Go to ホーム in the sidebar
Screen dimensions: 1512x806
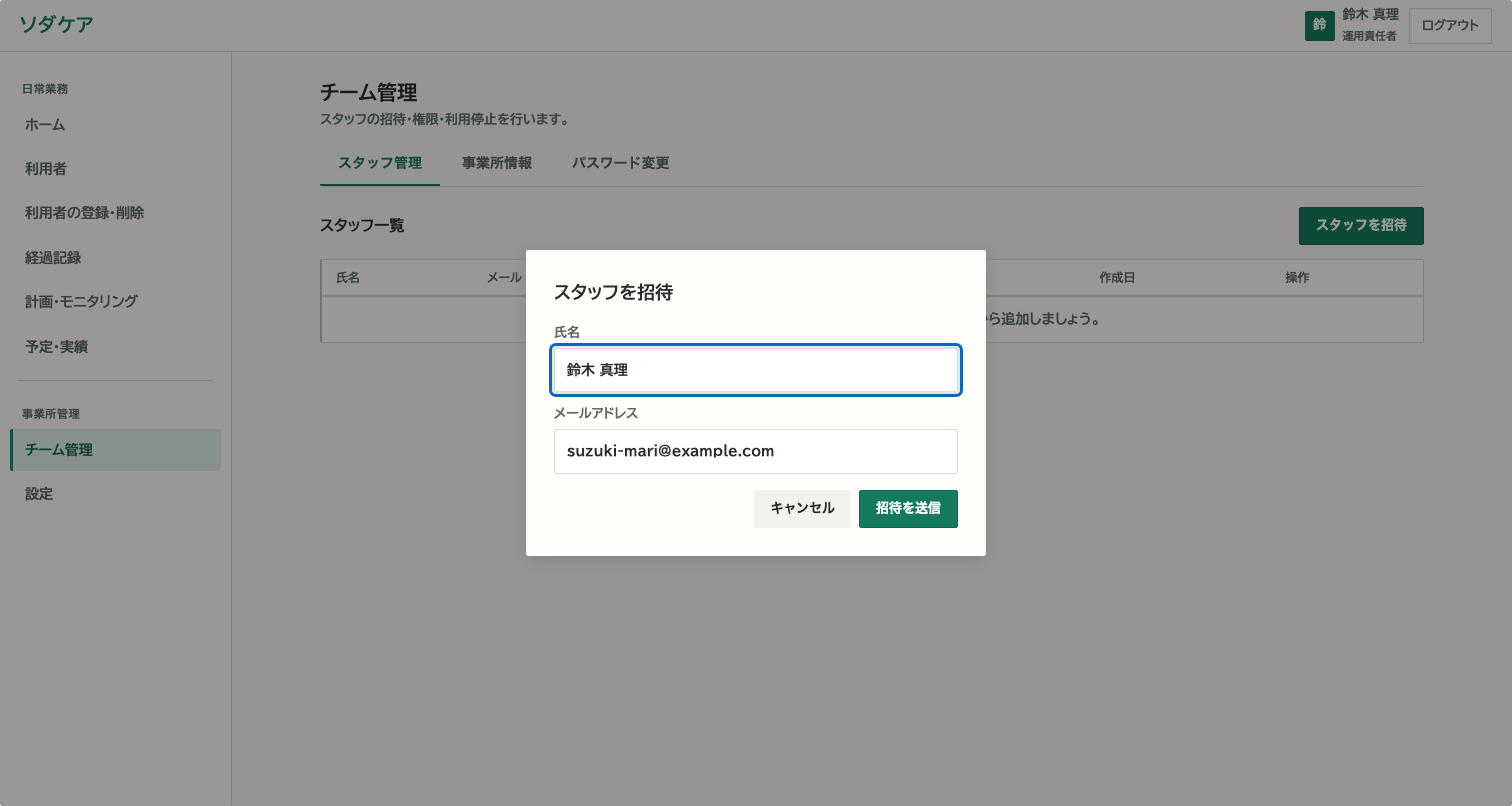tap(115, 125)
